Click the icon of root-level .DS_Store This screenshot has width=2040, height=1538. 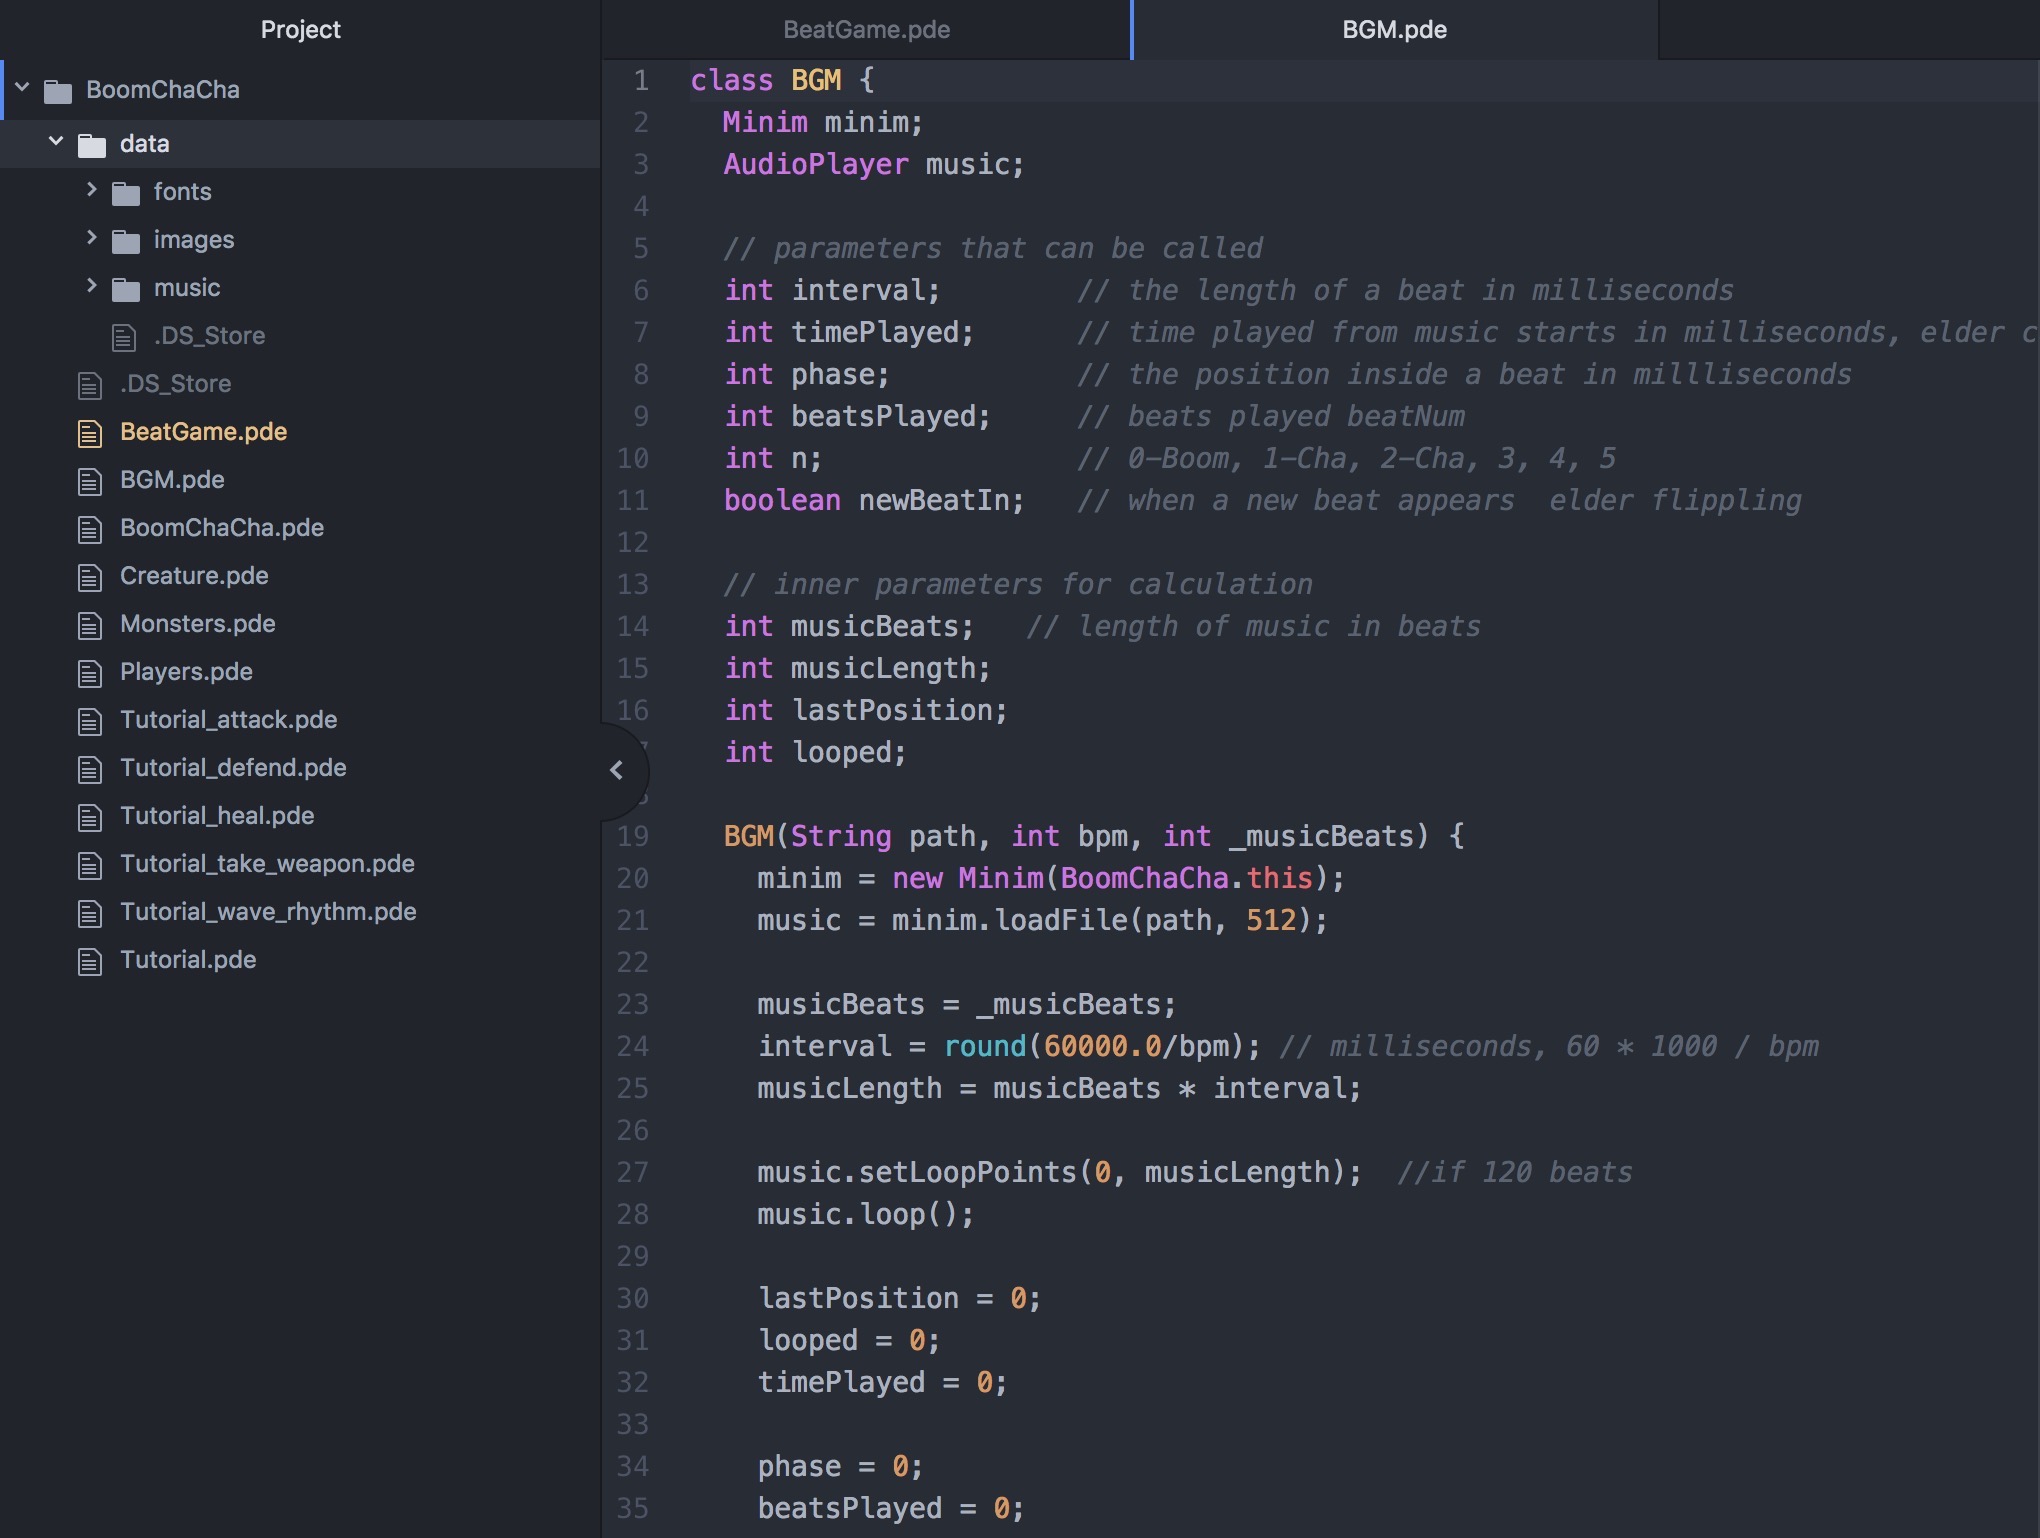[90, 385]
